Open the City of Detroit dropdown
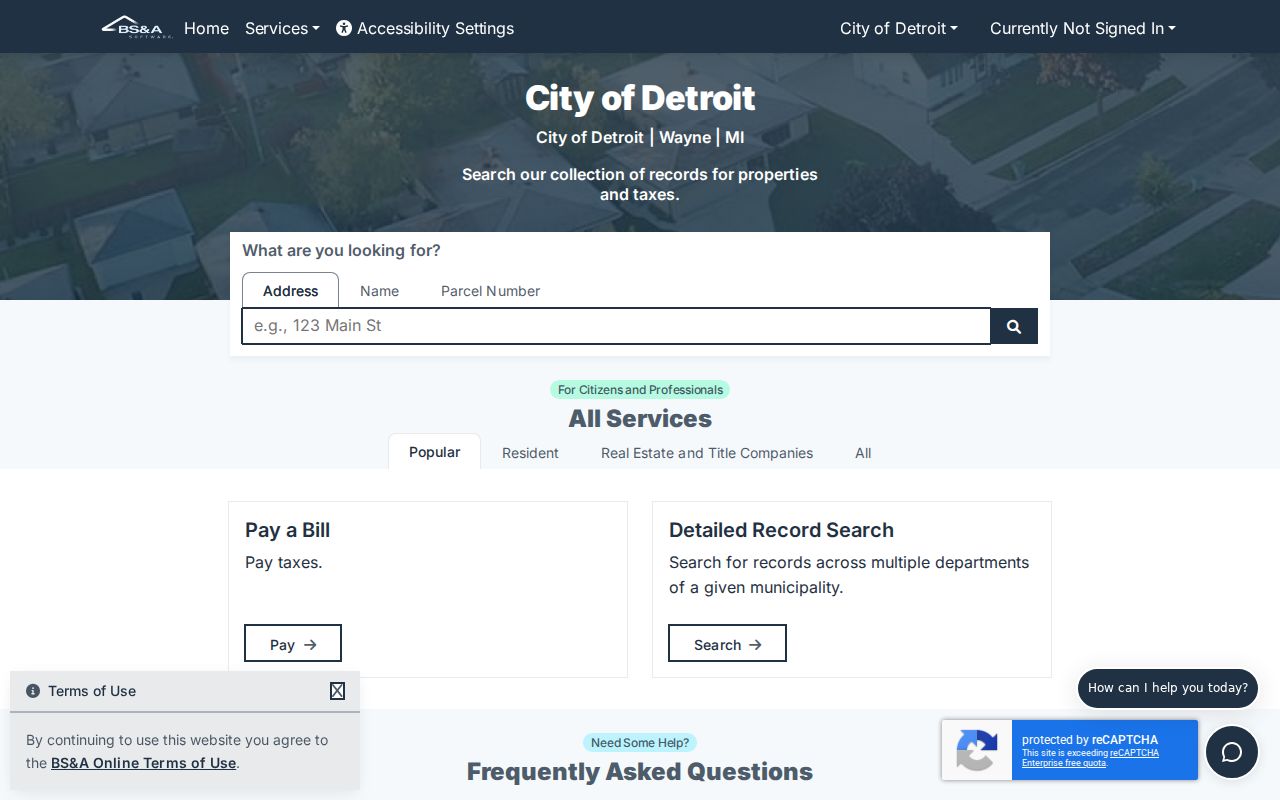The height and width of the screenshot is (800, 1280). coord(899,28)
